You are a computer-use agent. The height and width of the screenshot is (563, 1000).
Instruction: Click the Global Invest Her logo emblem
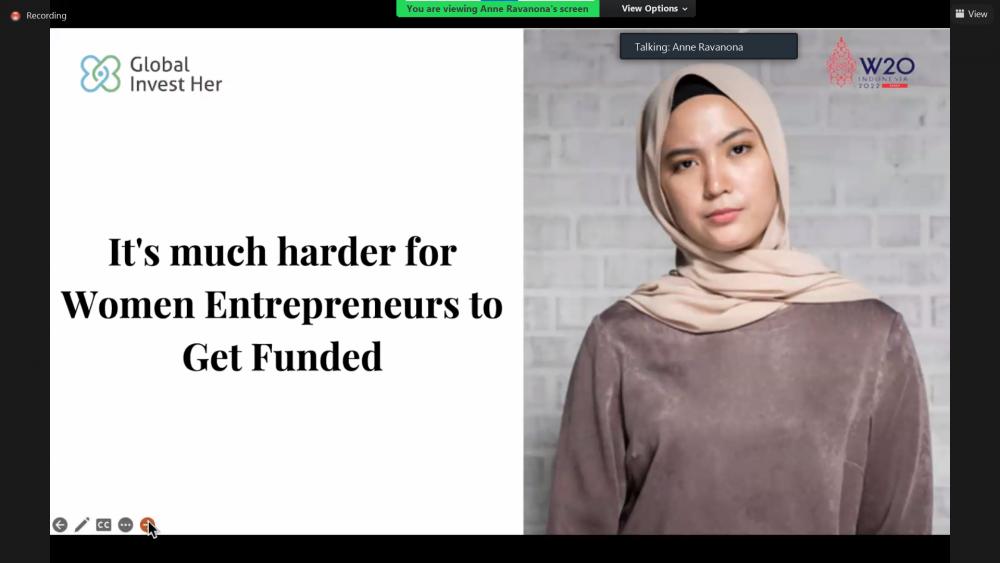click(100, 73)
